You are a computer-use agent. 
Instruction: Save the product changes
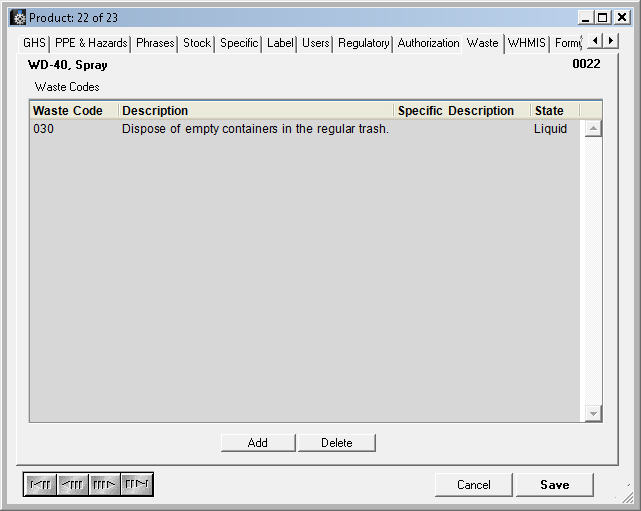(554, 485)
